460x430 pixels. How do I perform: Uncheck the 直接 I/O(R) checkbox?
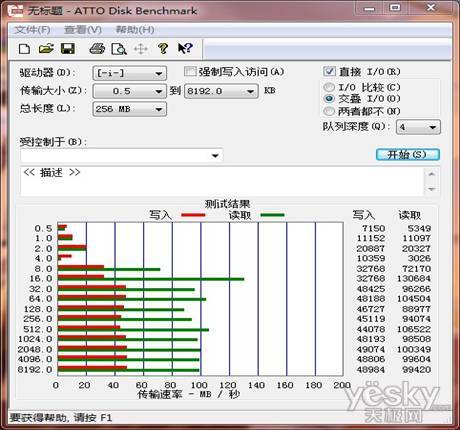pos(329,71)
